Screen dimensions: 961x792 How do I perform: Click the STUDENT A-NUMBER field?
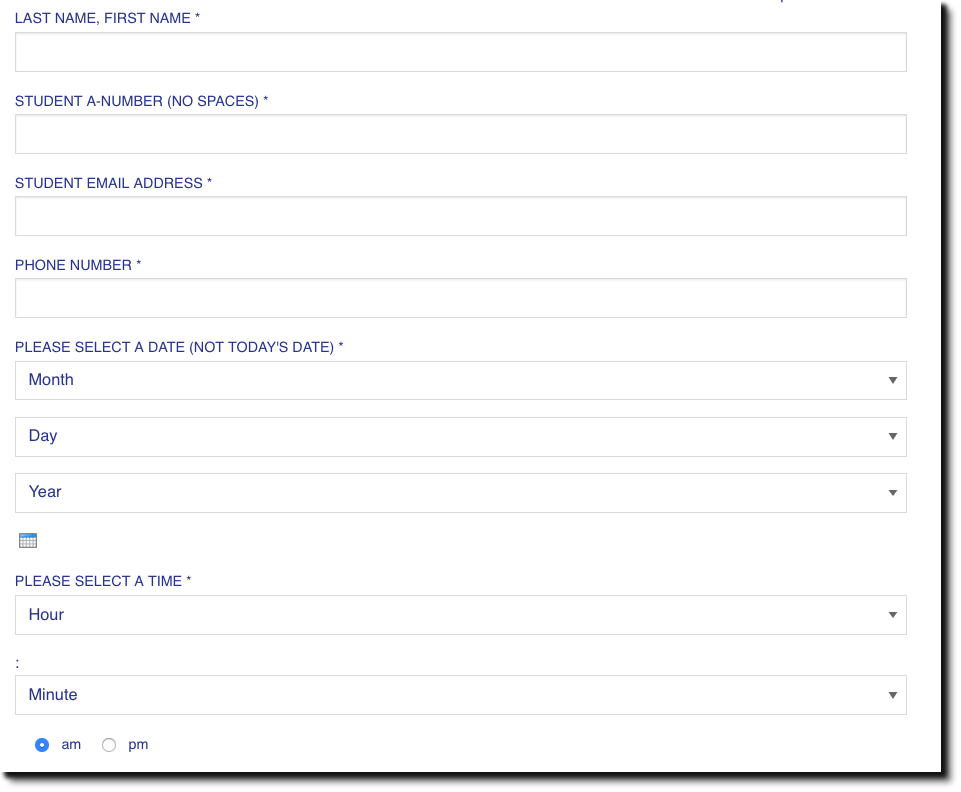pos(460,133)
